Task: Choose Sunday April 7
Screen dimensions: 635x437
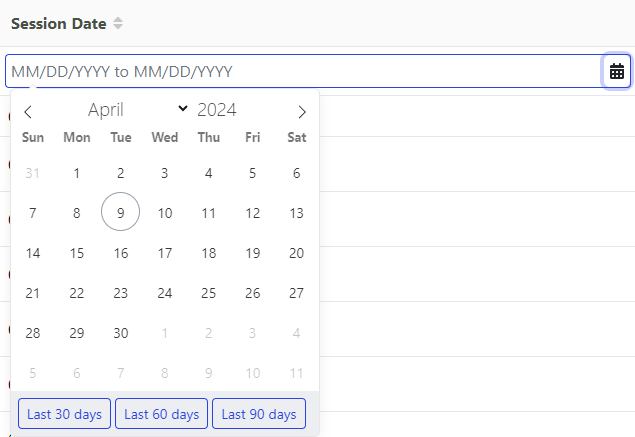Action: click(x=33, y=213)
